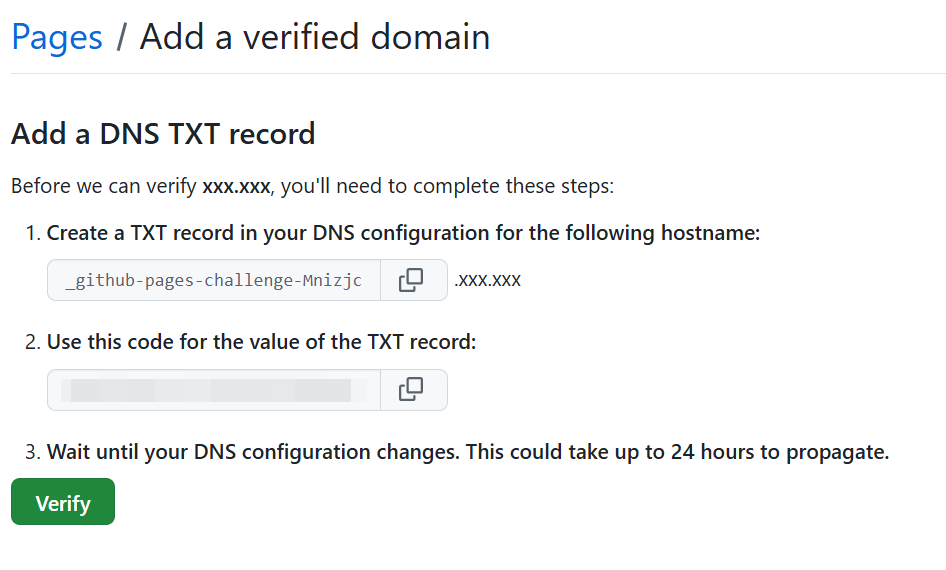Click the 'complete these steps:' phrase
This screenshot has width=946, height=570.
(513, 186)
